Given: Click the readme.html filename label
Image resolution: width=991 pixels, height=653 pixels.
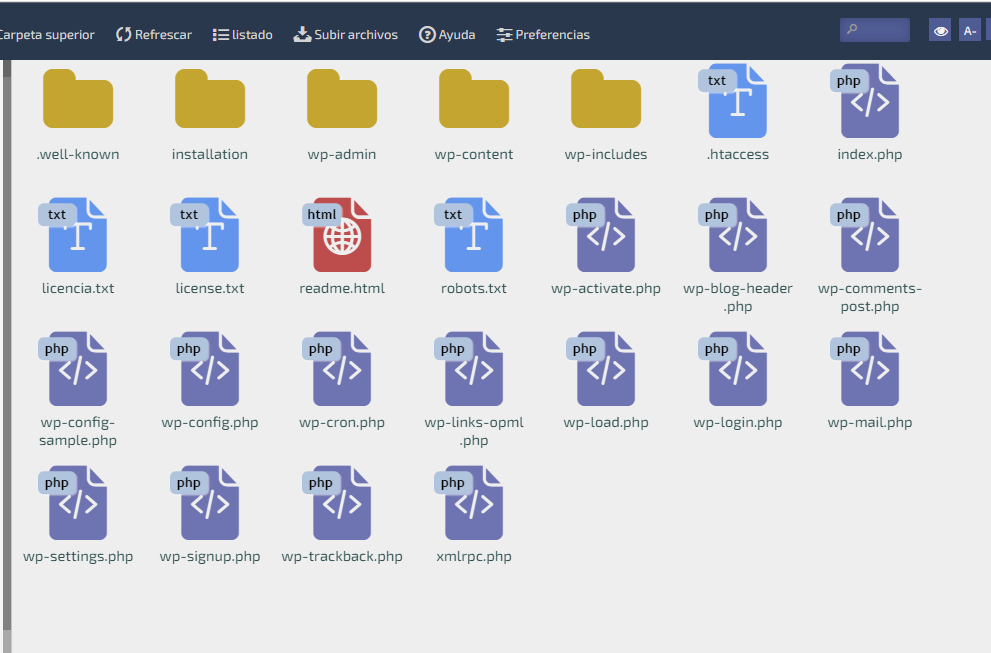Looking at the screenshot, I should coord(342,288).
